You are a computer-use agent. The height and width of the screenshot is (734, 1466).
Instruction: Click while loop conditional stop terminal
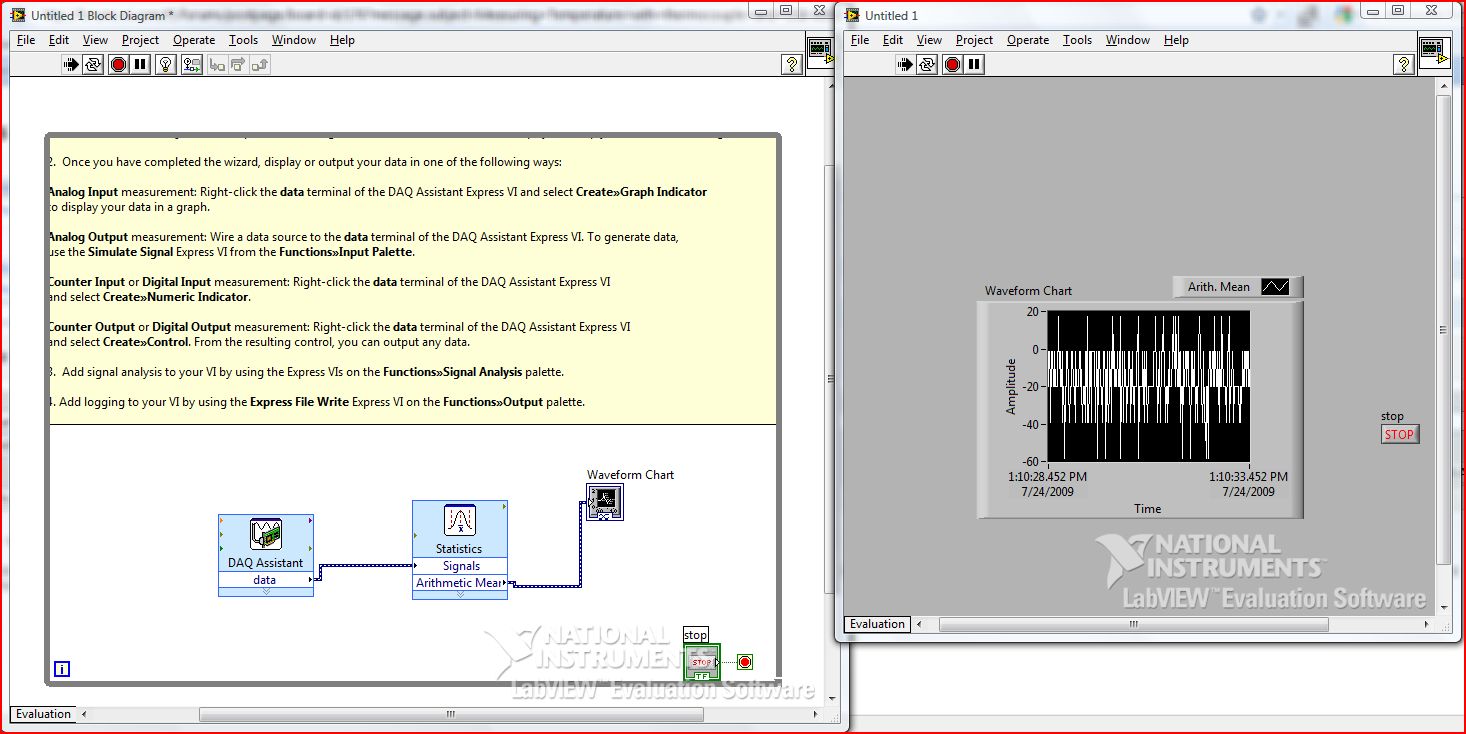point(745,662)
